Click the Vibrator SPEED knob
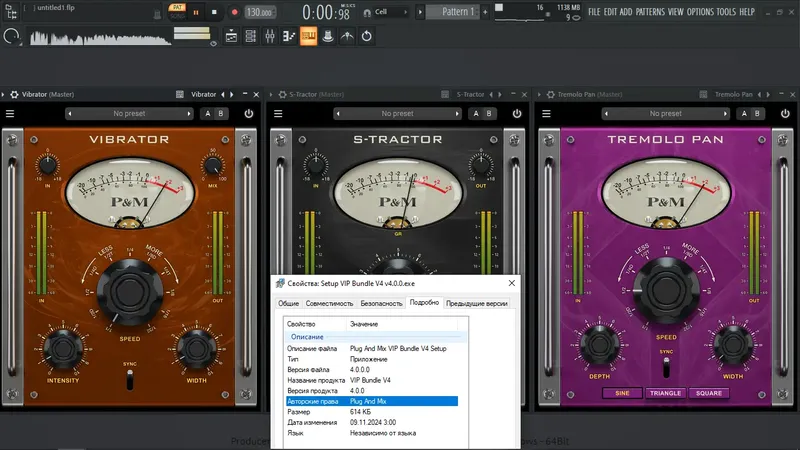800x450 pixels. click(x=130, y=292)
